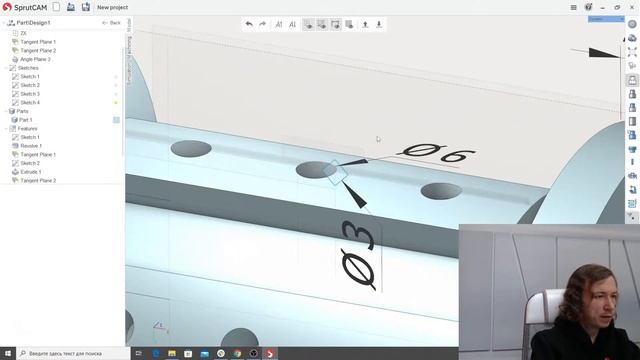This screenshot has height=360, width=640.
Task: Toggle the second highlighted selection-mode toolbar button
Action: tap(322, 24)
